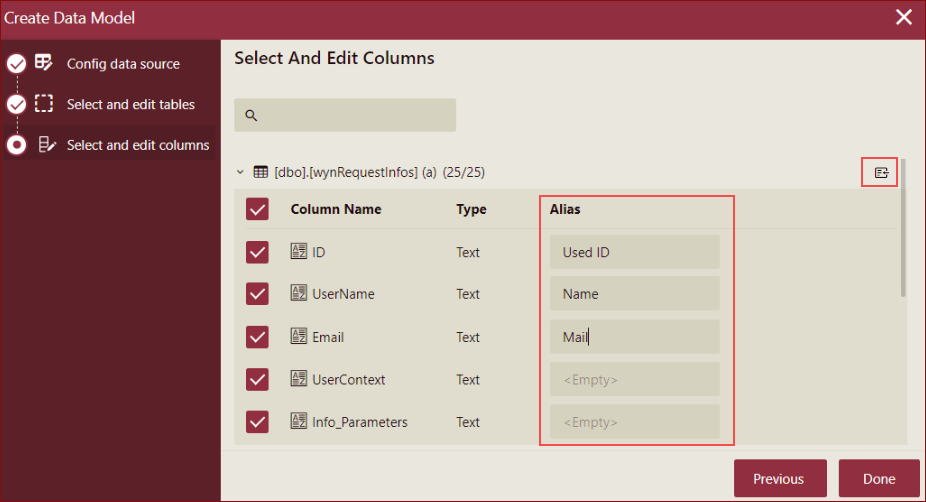Screen dimensions: 926x502
Task: Click the Config data source step icon
Action: click(44, 63)
